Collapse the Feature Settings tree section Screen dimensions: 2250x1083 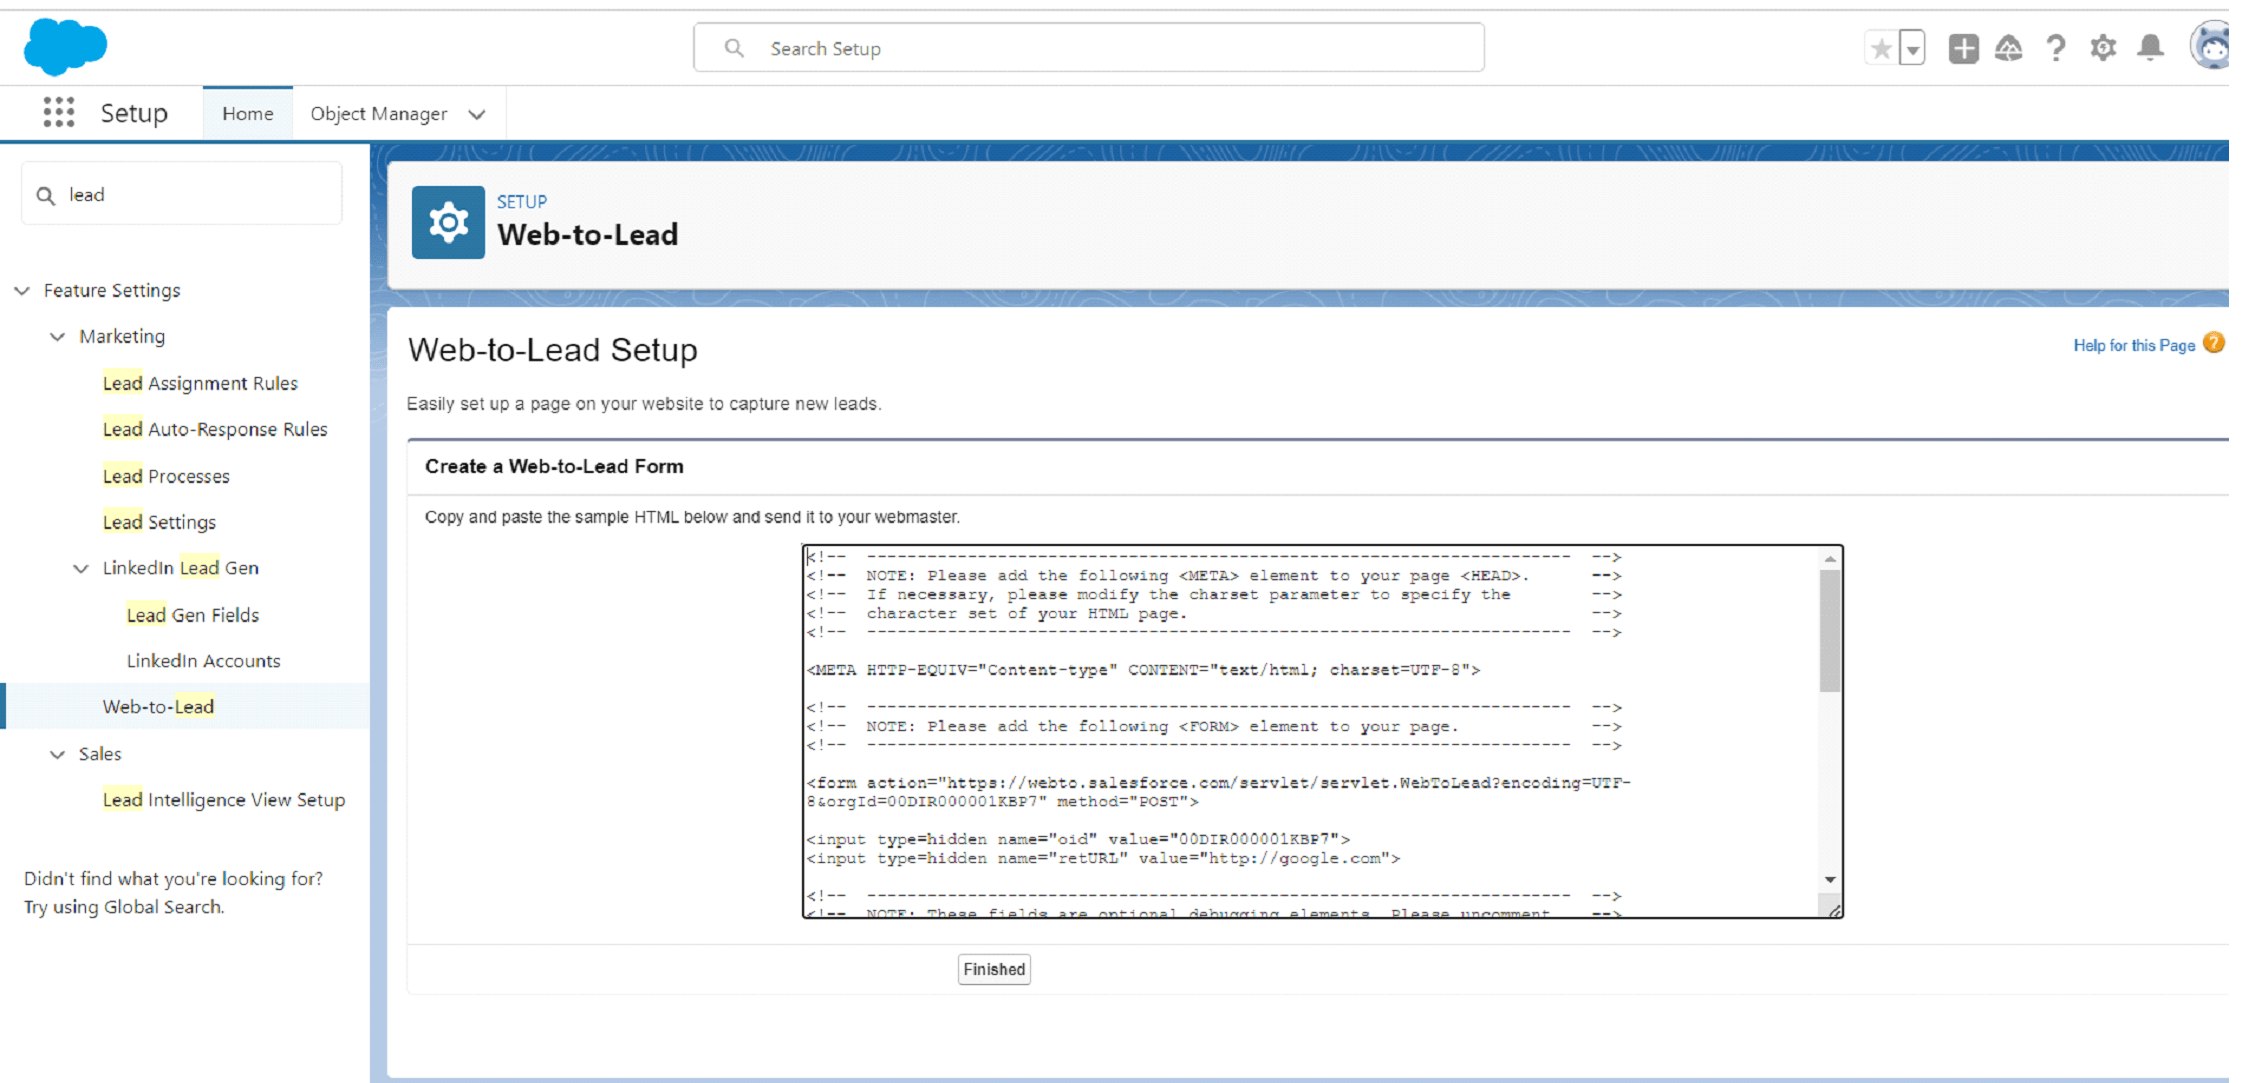(22, 290)
